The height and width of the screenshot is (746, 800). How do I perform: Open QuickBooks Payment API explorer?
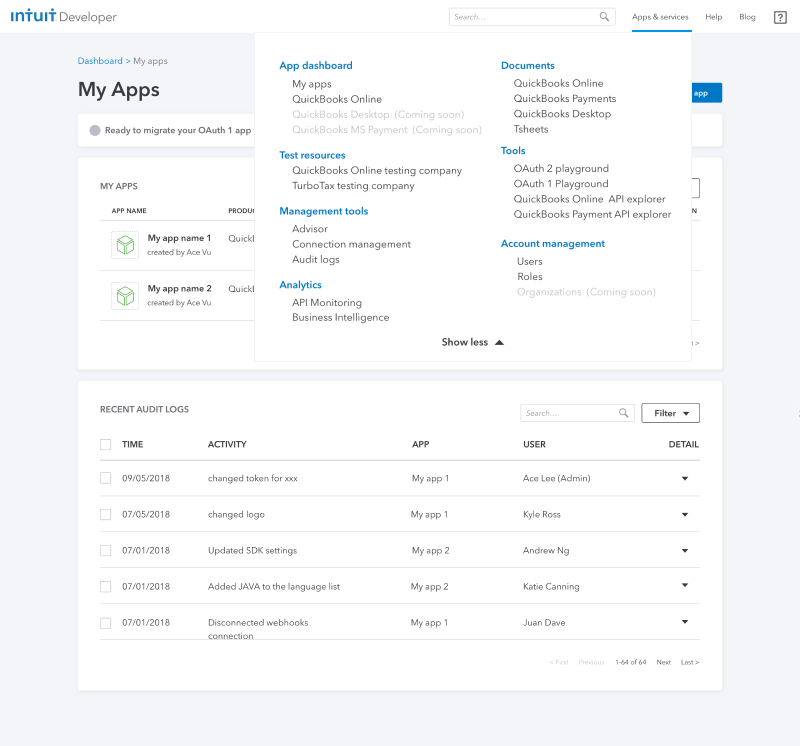coord(592,214)
